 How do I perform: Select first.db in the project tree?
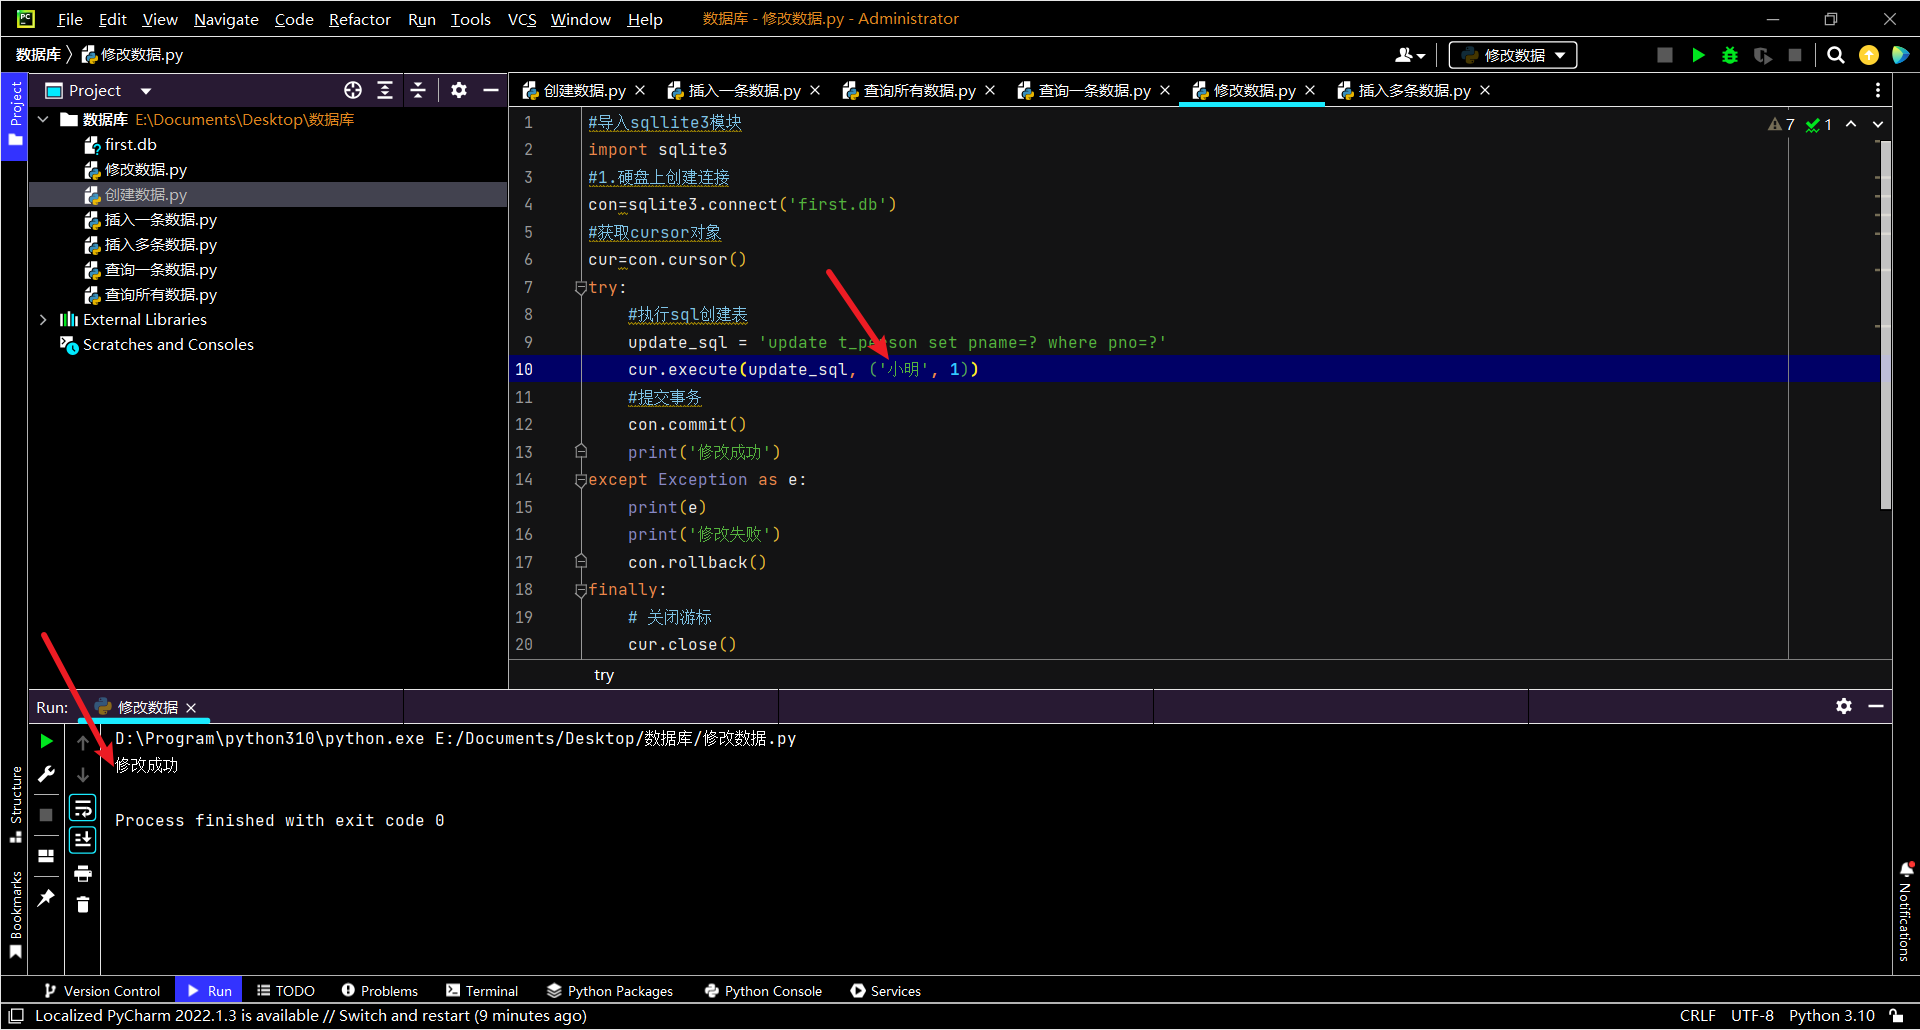(130, 144)
